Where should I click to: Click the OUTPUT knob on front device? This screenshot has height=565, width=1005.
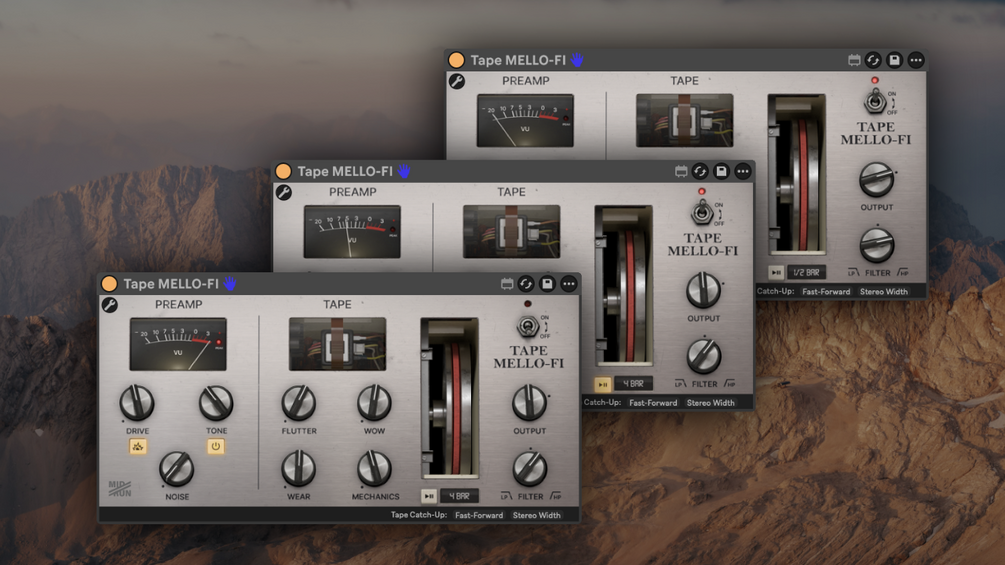tap(529, 403)
